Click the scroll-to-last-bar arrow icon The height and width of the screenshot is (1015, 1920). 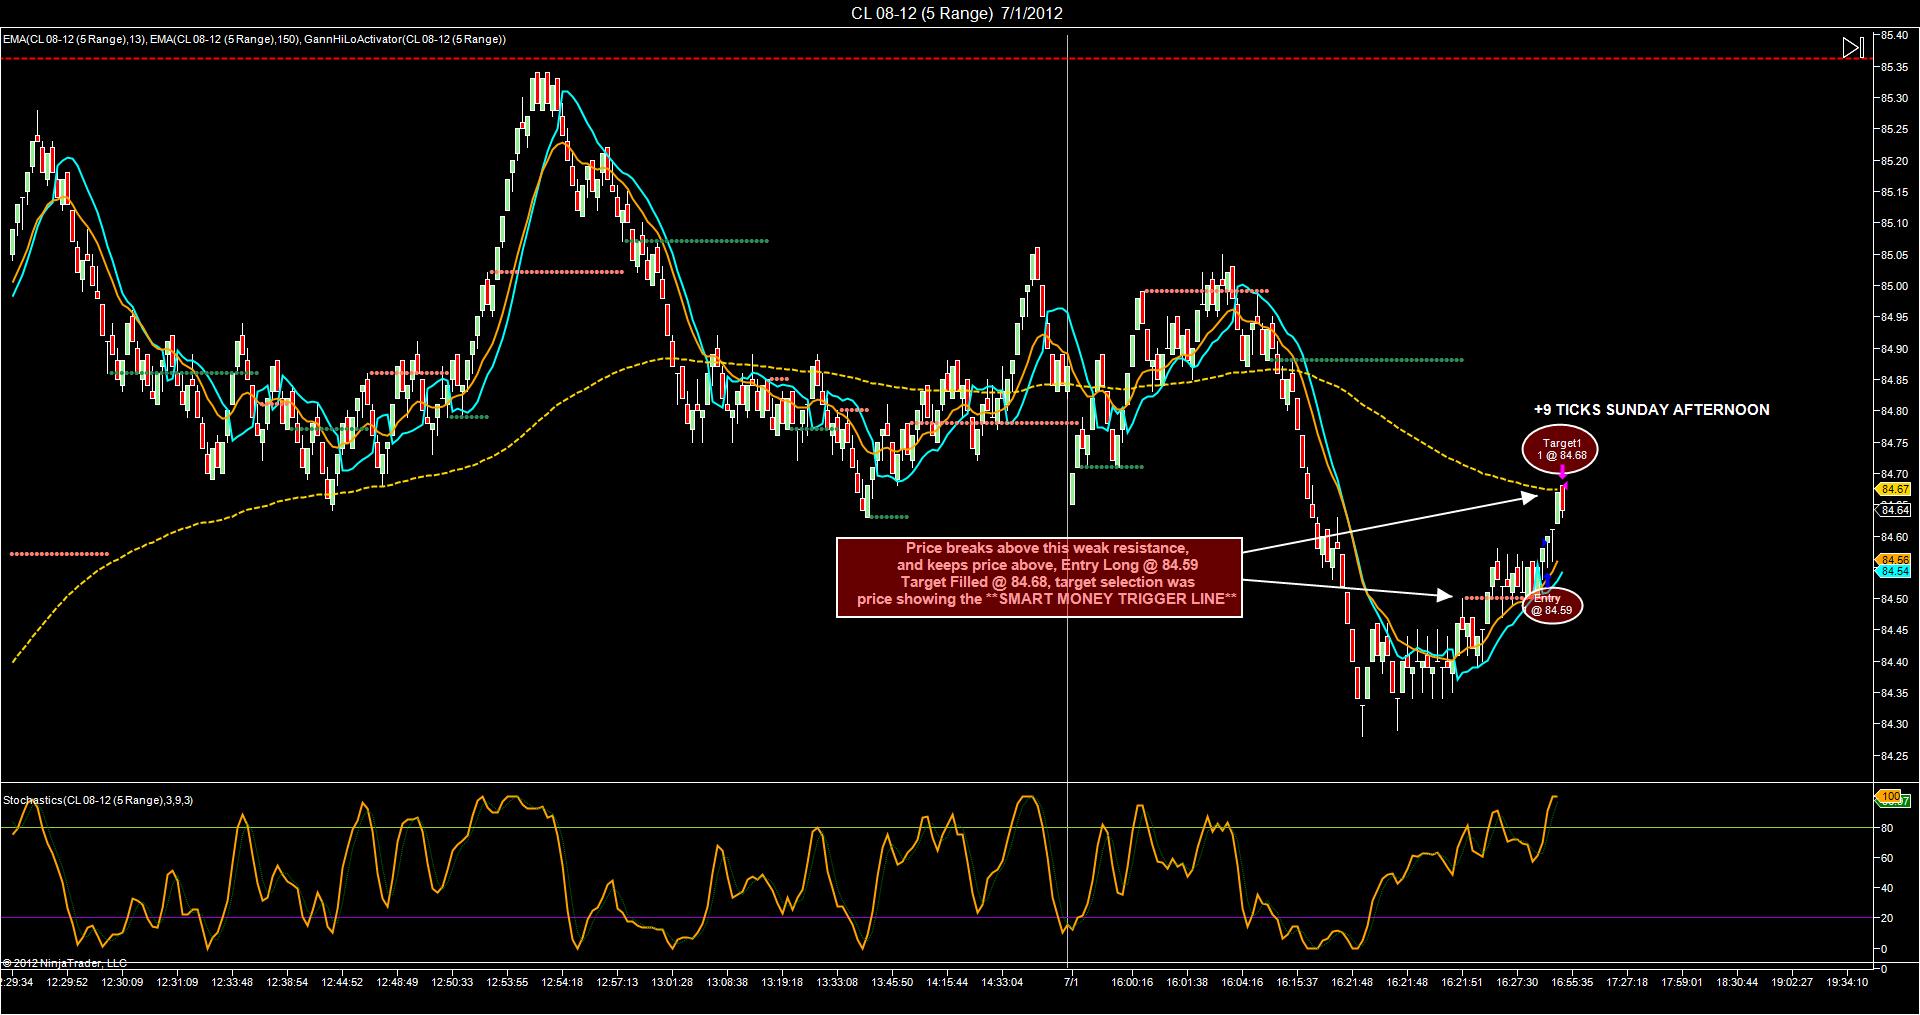click(1853, 47)
